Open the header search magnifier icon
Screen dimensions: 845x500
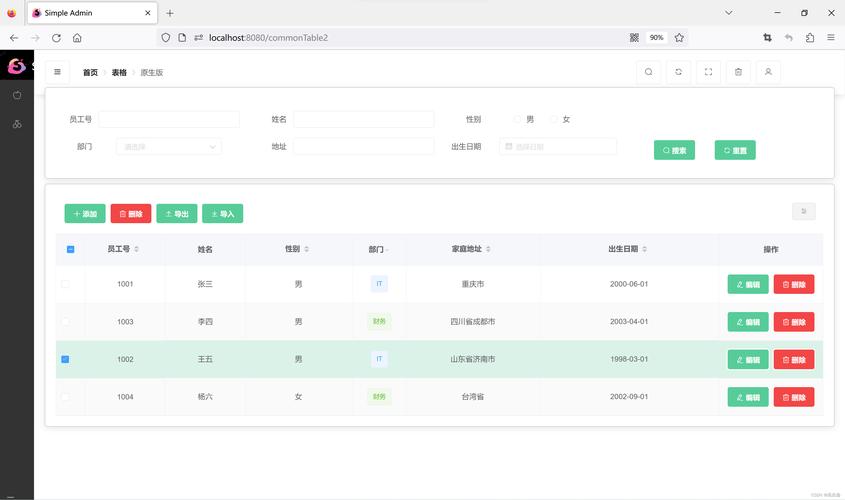tap(648, 72)
